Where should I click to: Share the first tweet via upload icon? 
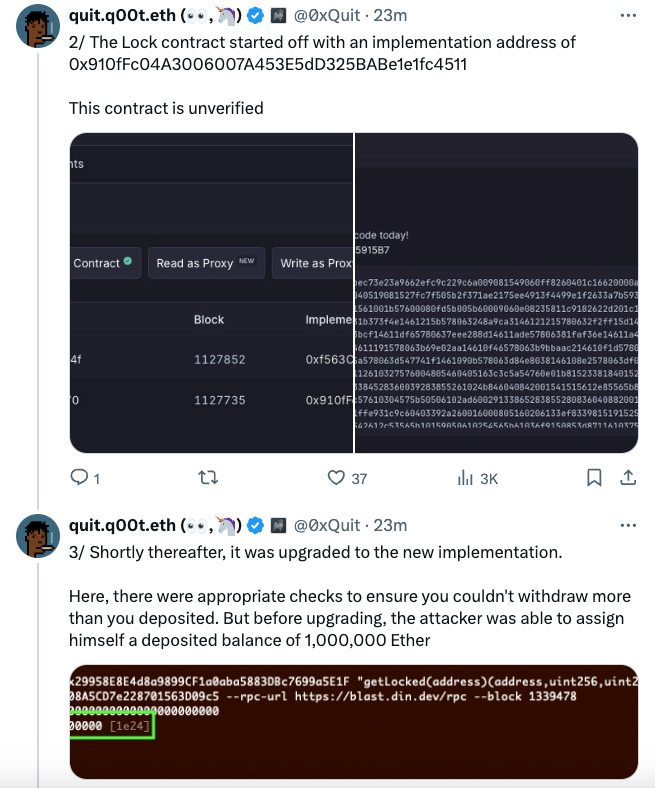[628, 477]
